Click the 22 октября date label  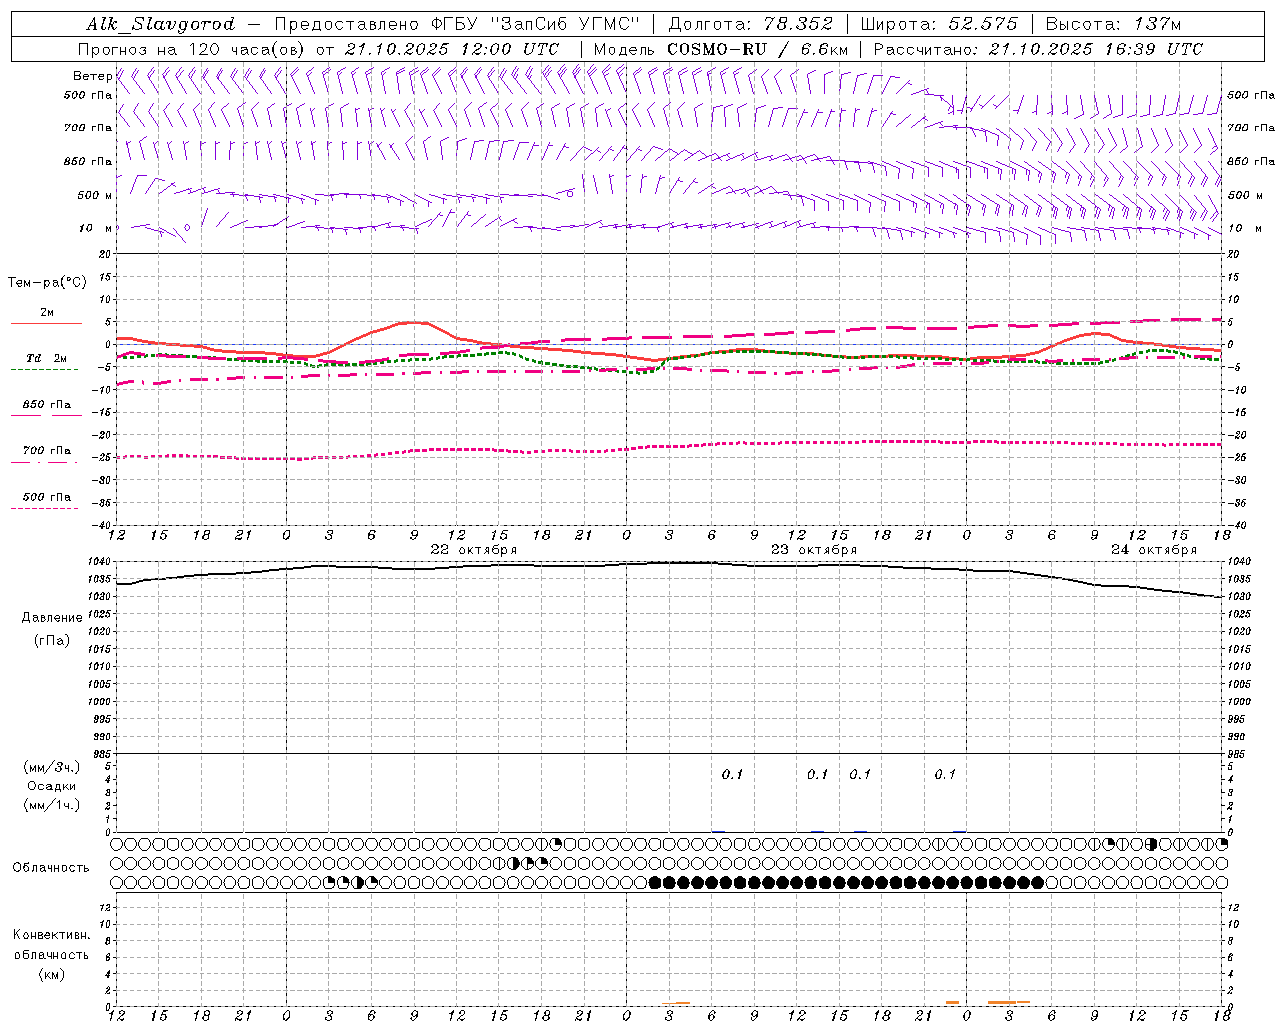point(474,550)
